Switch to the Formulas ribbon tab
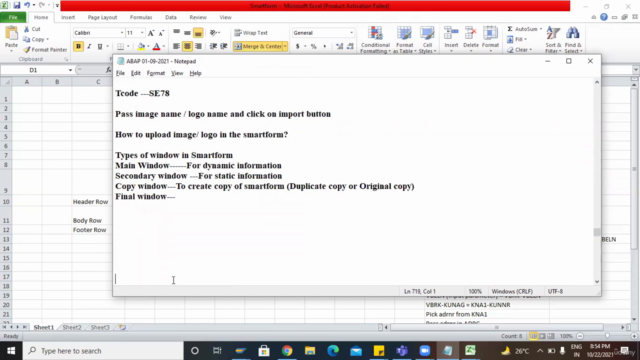Screen dimensions: 640x360 141,18
